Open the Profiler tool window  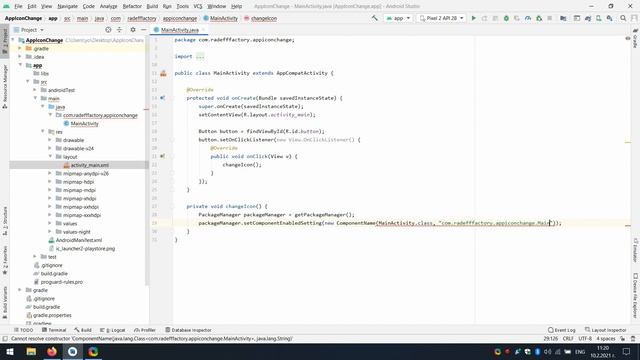(145, 330)
